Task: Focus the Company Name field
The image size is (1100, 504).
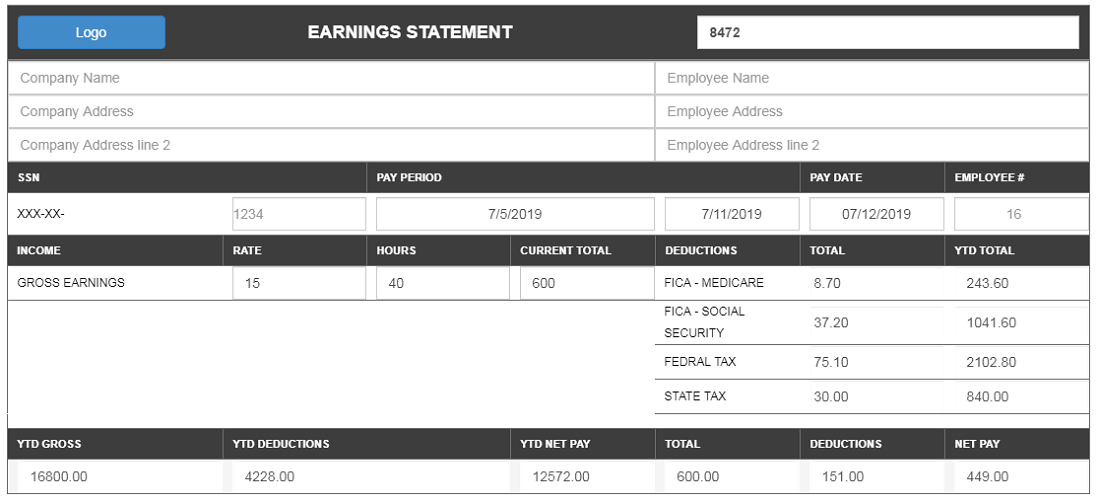Action: (x=331, y=78)
